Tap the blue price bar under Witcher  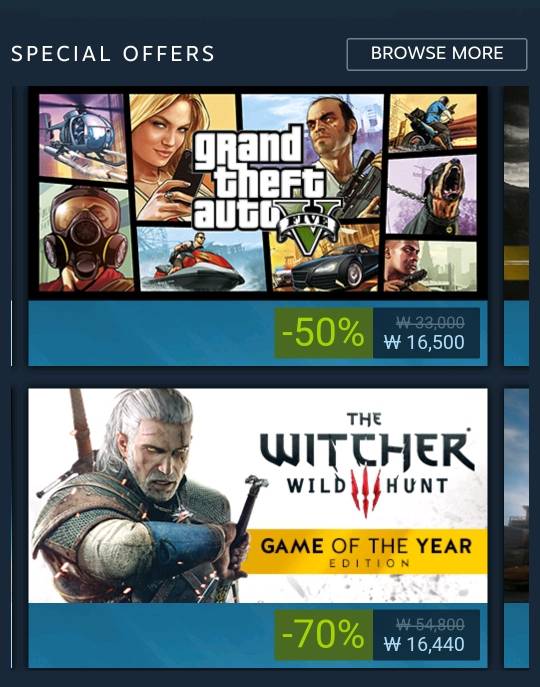point(258,635)
